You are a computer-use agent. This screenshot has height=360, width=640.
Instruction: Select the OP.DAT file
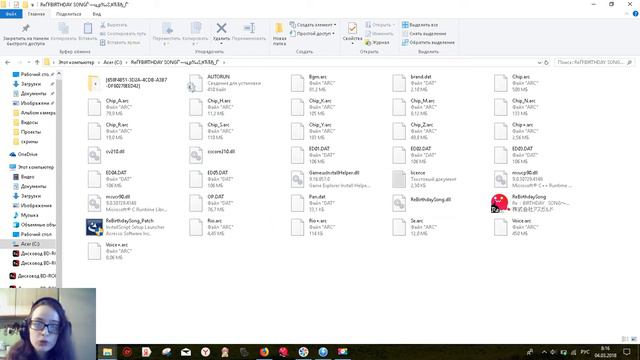click(x=211, y=203)
